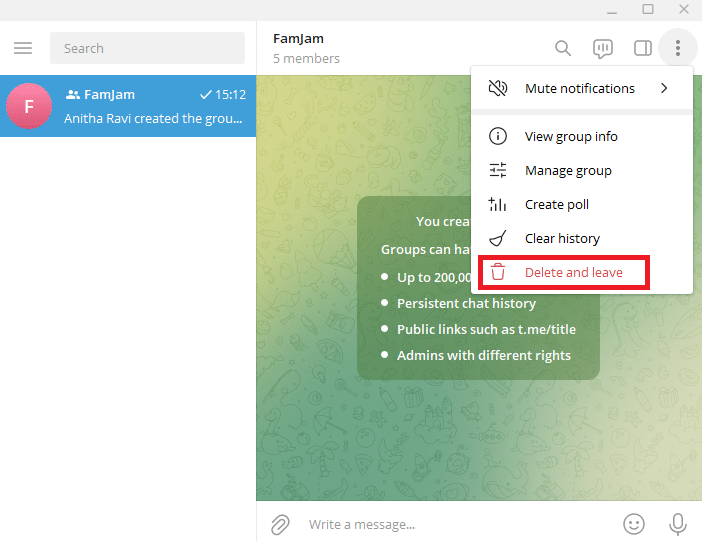702x541 pixels.
Task: Record voice message with microphone icon
Action: click(678, 524)
